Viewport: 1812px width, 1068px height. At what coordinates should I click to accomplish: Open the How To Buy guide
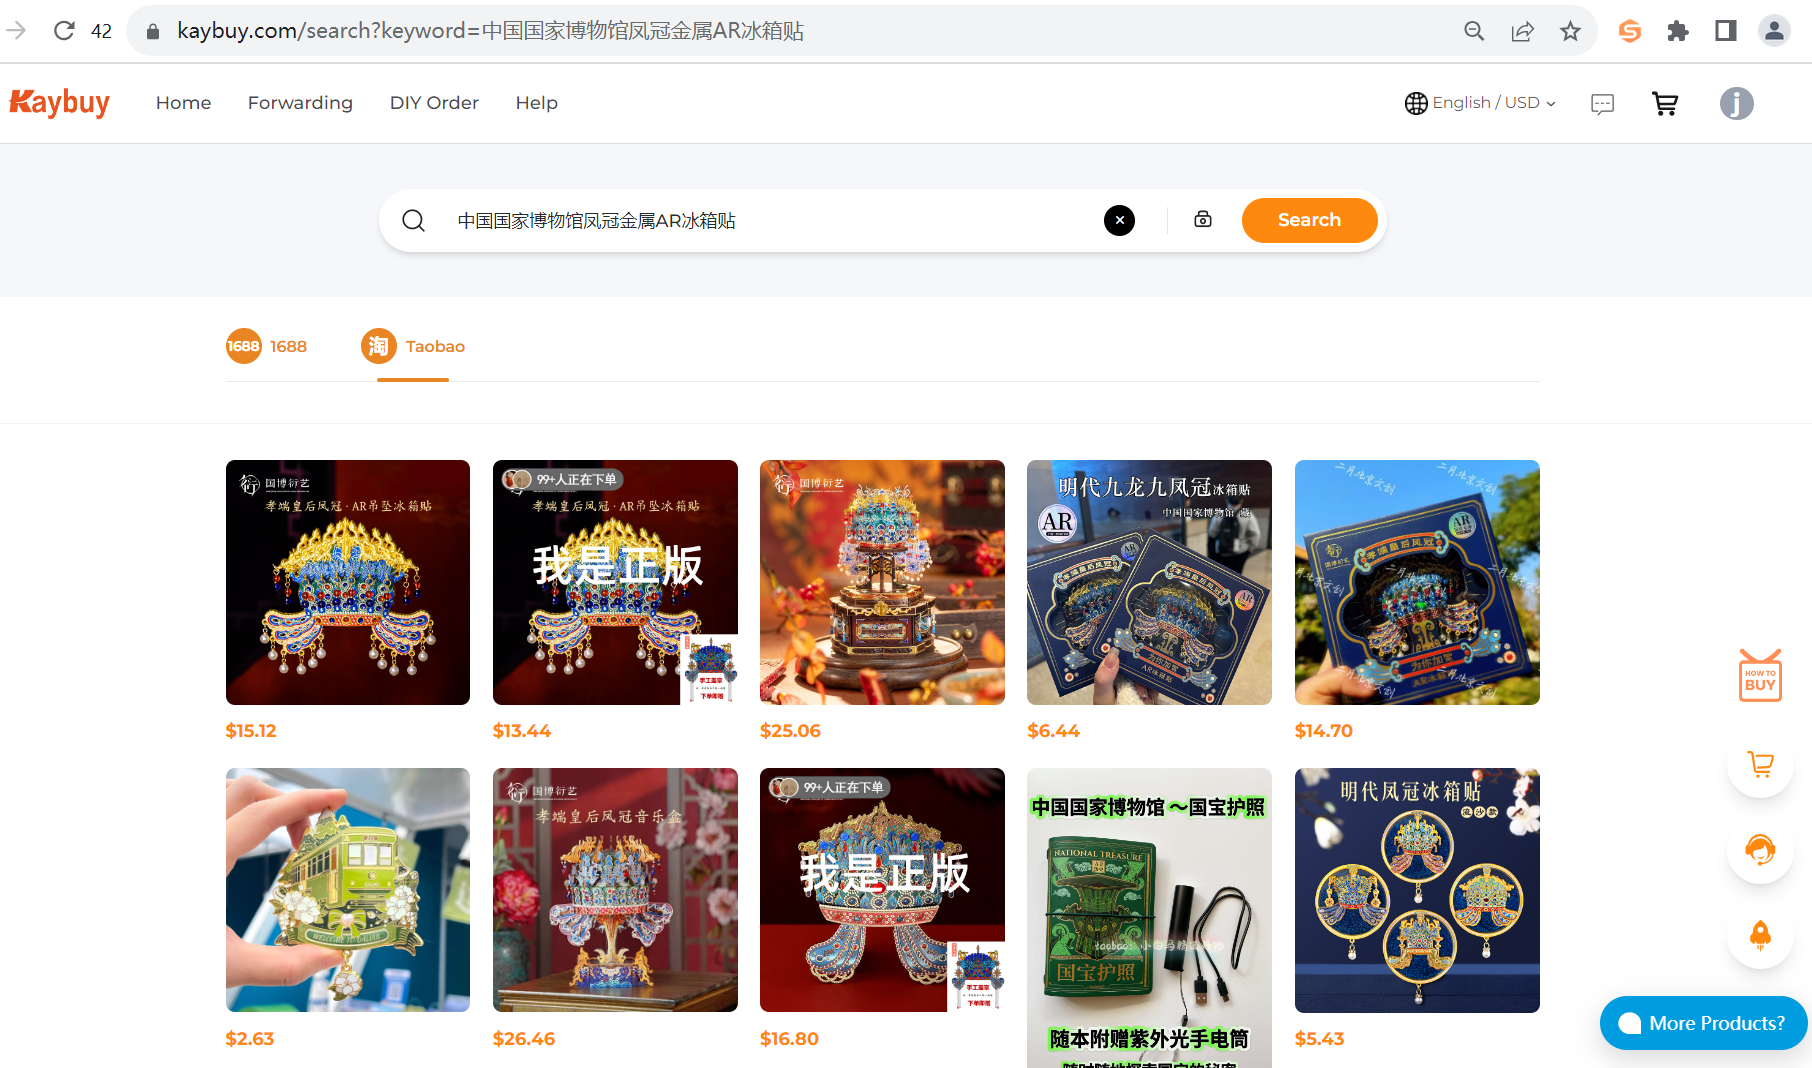(1759, 677)
